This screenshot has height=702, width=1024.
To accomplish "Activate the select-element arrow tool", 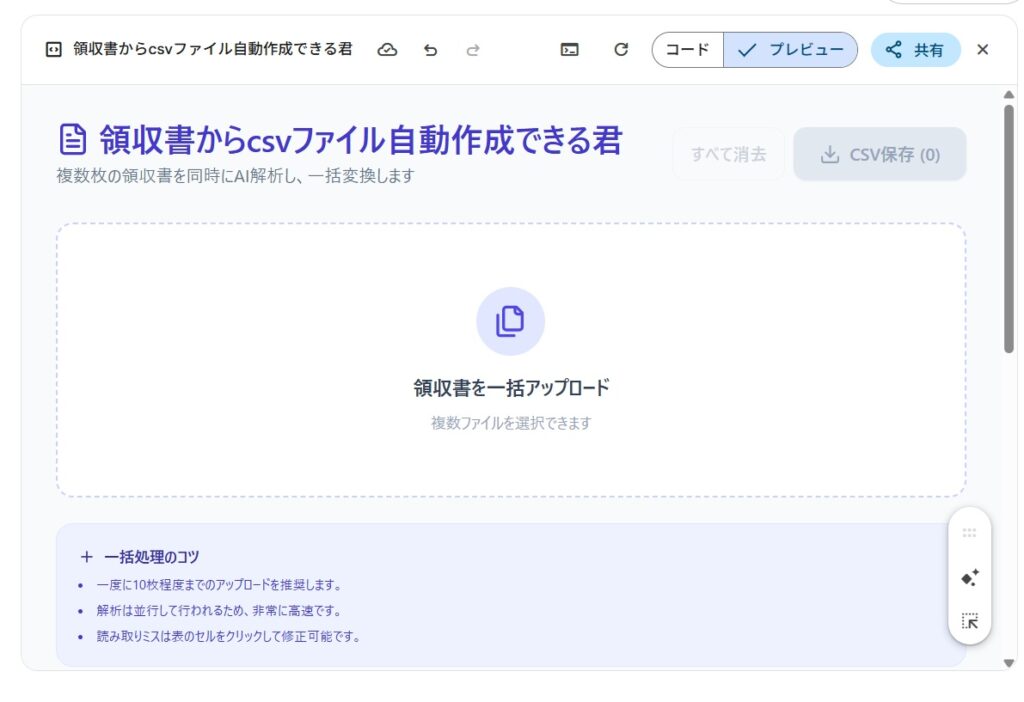I will (969, 621).
